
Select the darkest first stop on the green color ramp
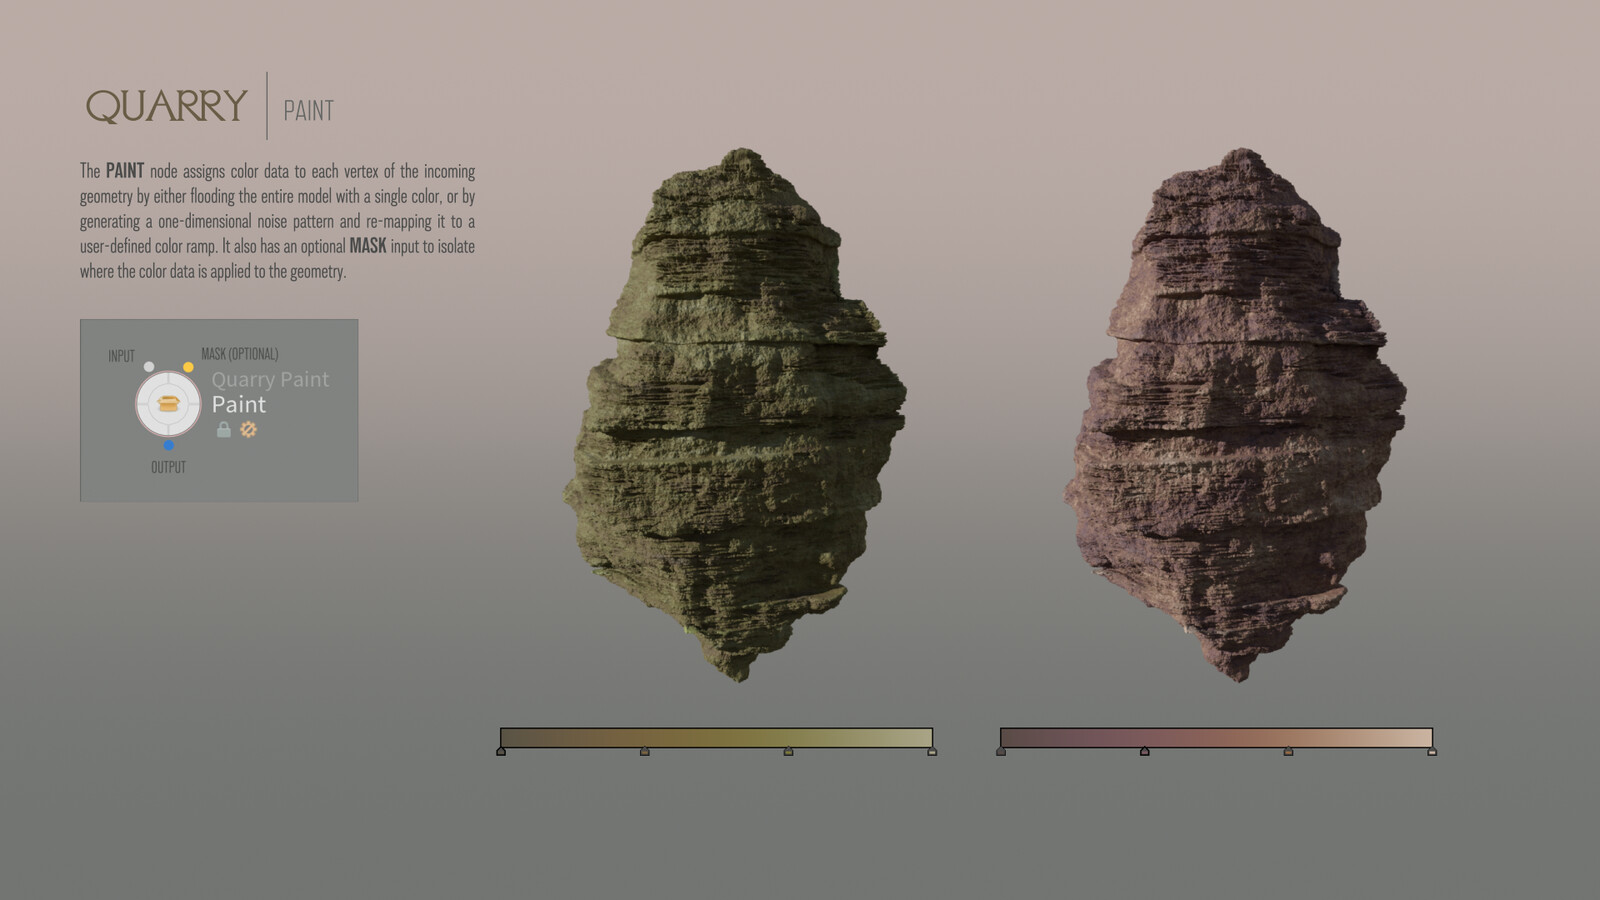click(501, 751)
